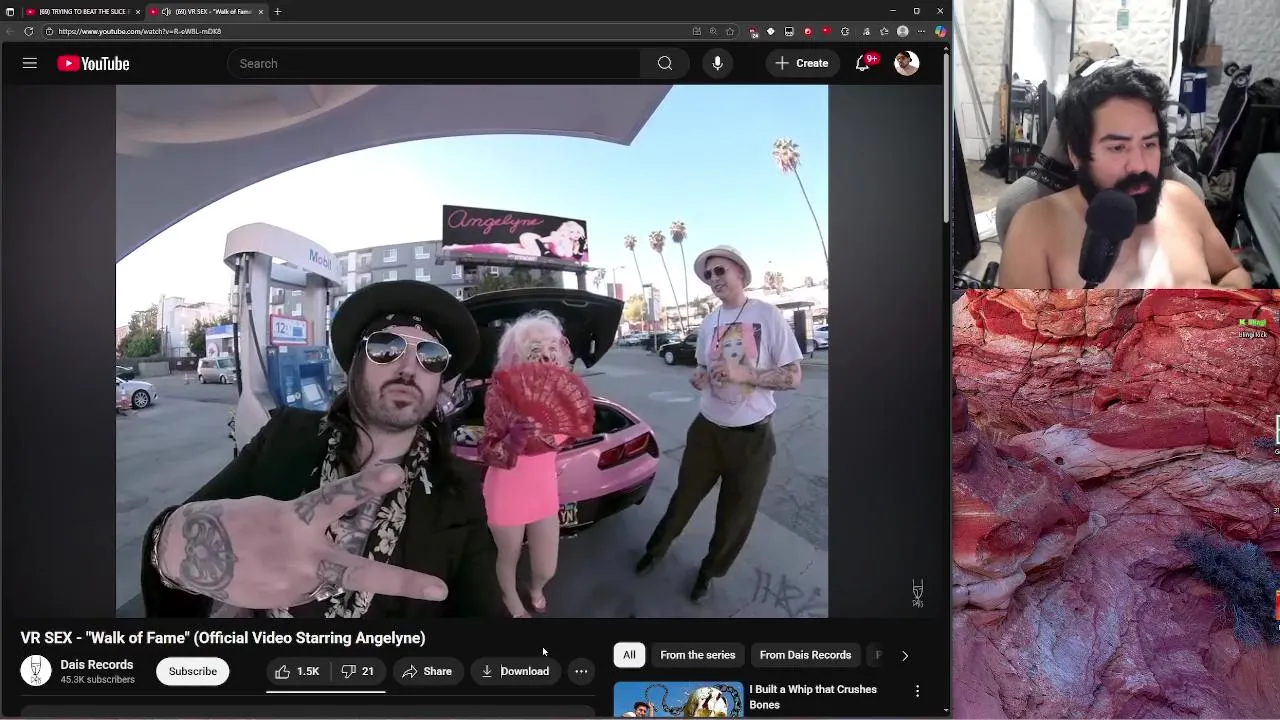Open the browser extensions puzzle icon
This screenshot has height=720, width=1280.
pos(845,31)
